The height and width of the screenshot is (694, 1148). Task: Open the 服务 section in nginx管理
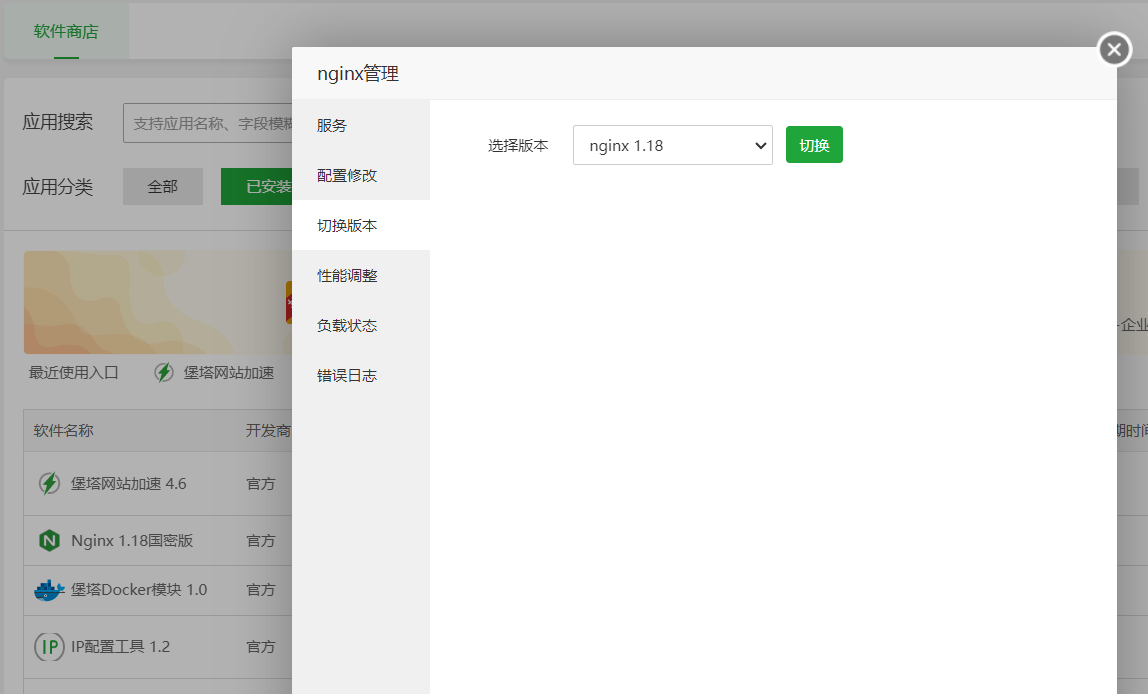tap(361, 125)
